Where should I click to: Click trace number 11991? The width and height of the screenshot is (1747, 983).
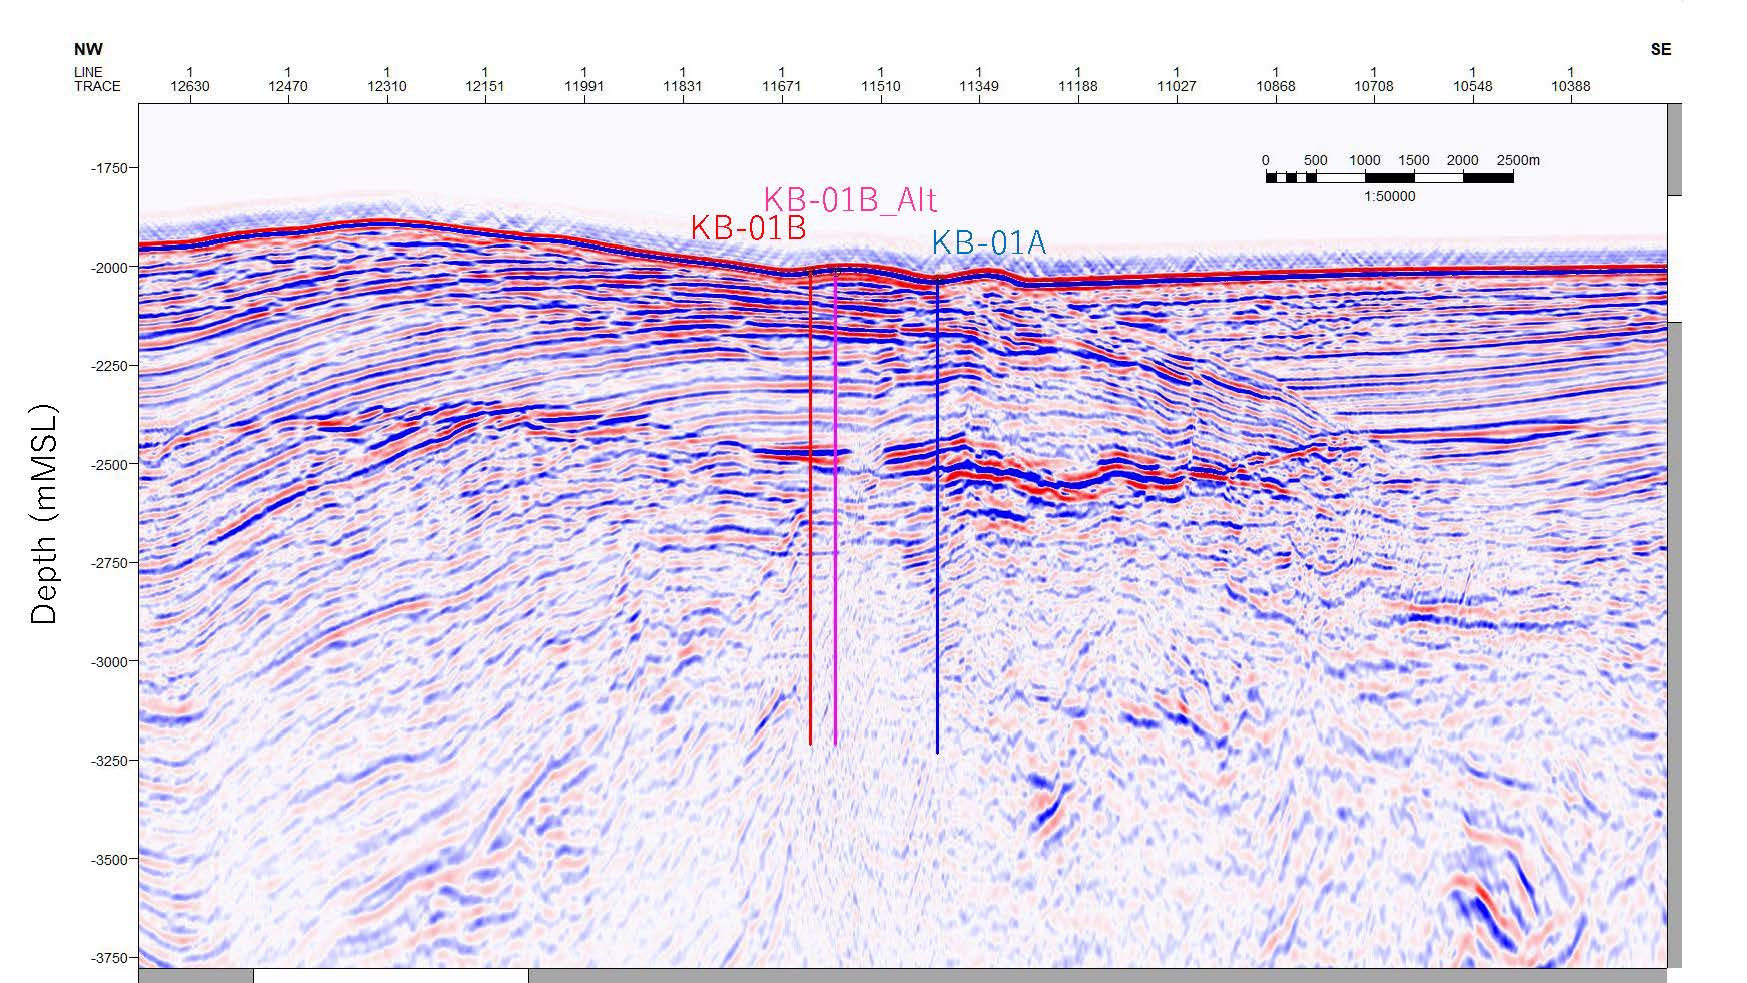pyautogui.click(x=584, y=86)
